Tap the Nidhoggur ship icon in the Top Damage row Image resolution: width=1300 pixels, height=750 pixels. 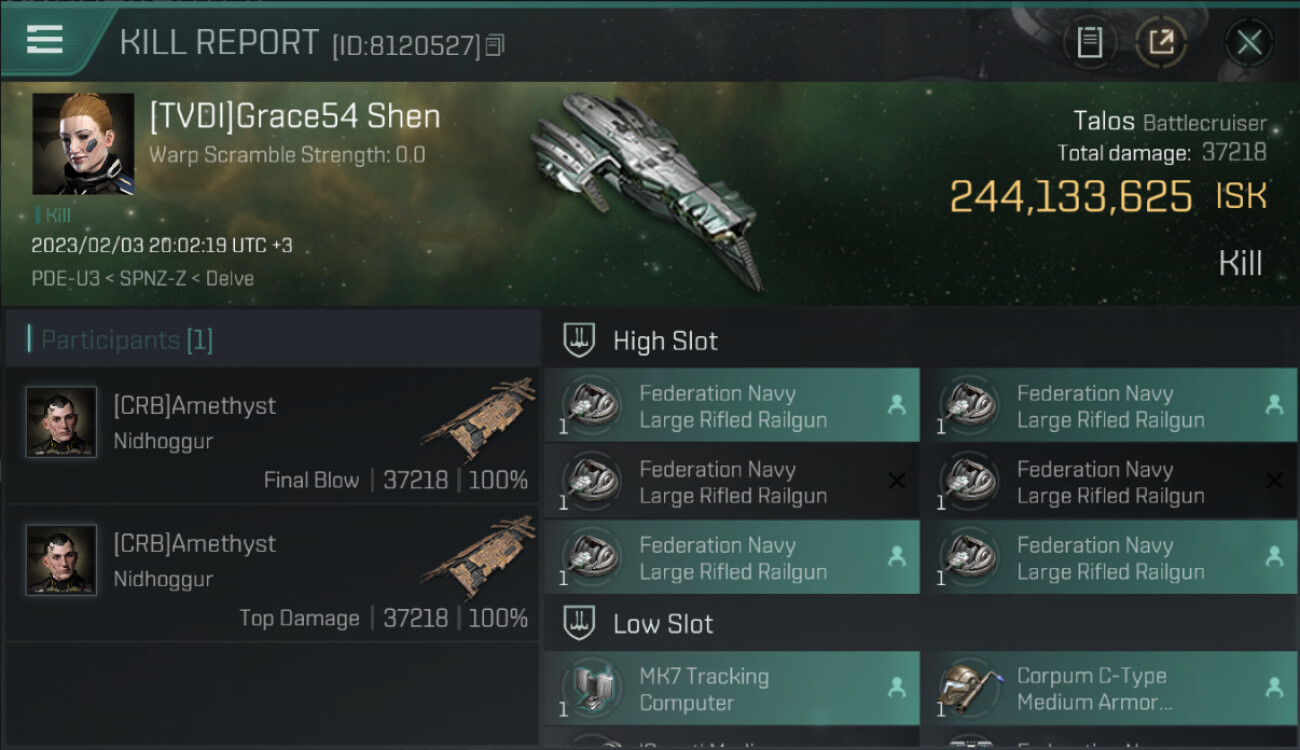tap(479, 556)
